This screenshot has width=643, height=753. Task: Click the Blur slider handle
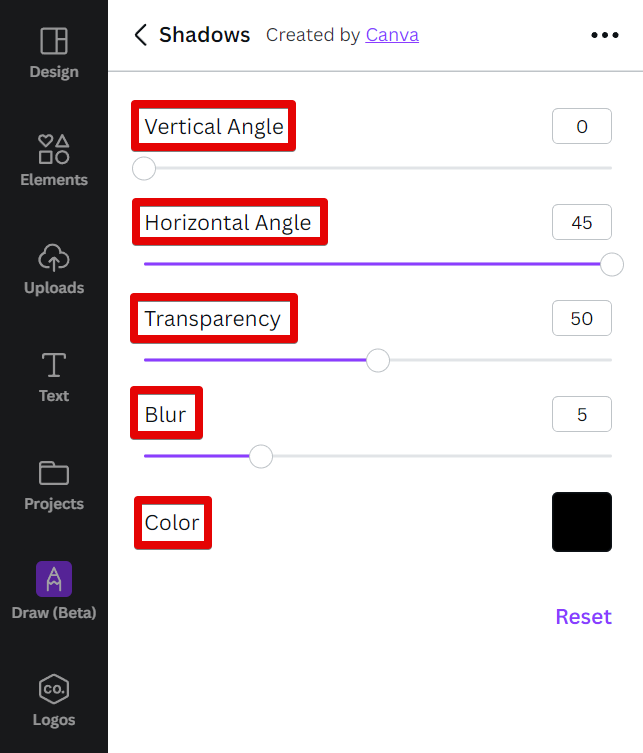(261, 456)
